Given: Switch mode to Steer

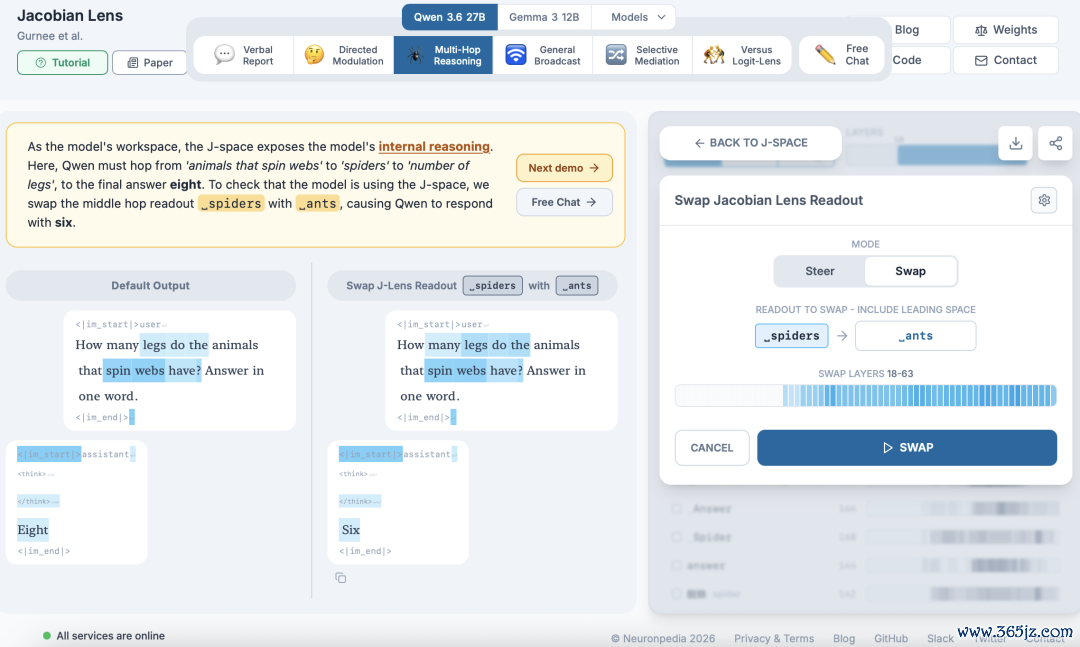Looking at the screenshot, I should tap(820, 271).
